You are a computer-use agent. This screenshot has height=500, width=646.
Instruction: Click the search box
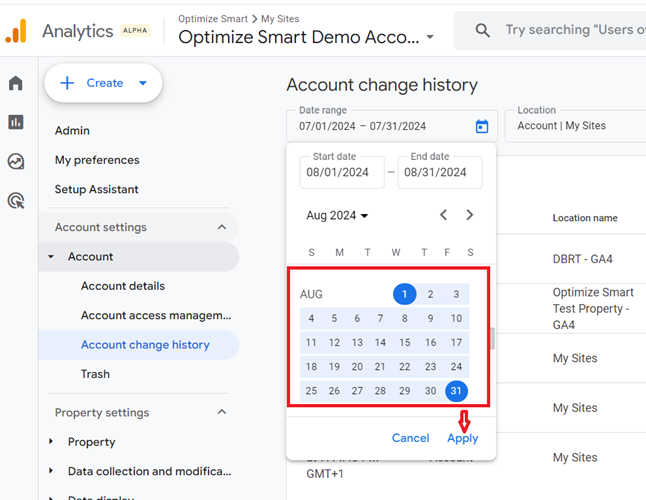[x=550, y=30]
